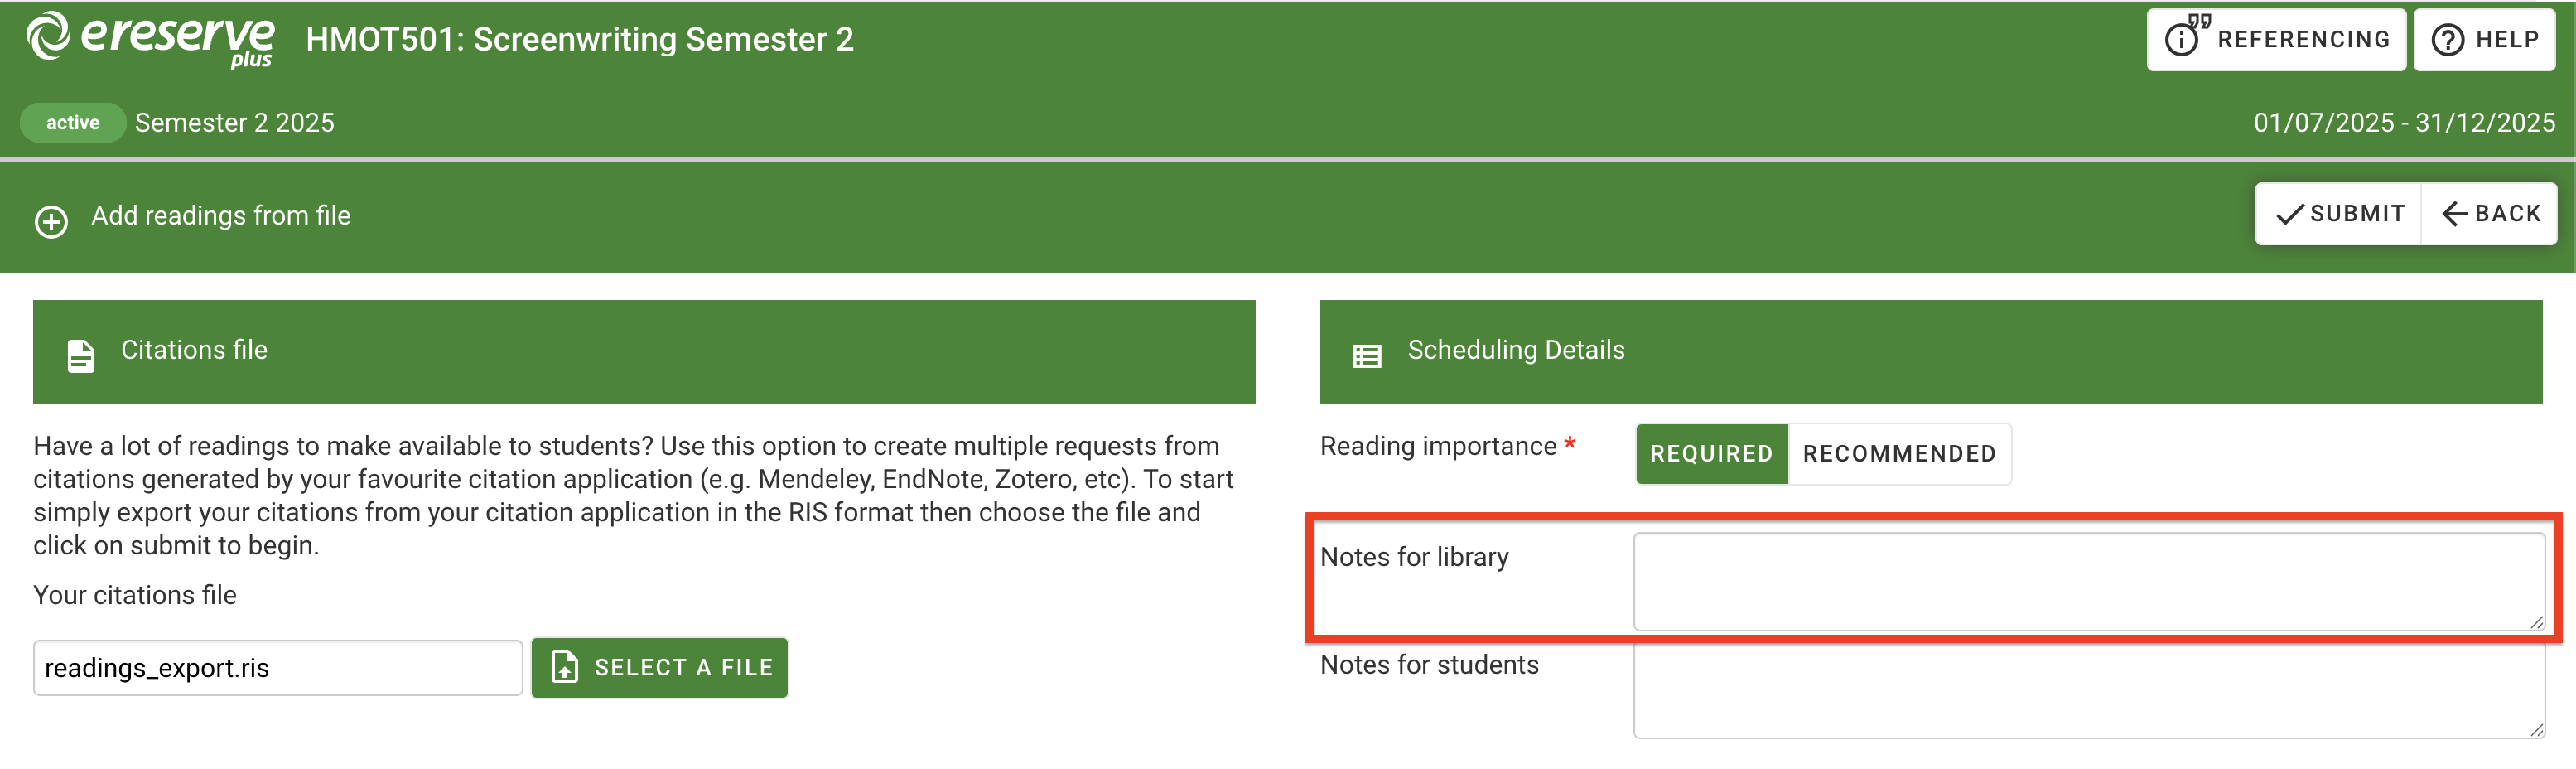Click the Add readings plus circle icon
Viewport: 2576px width, 769px height.
click(51, 221)
